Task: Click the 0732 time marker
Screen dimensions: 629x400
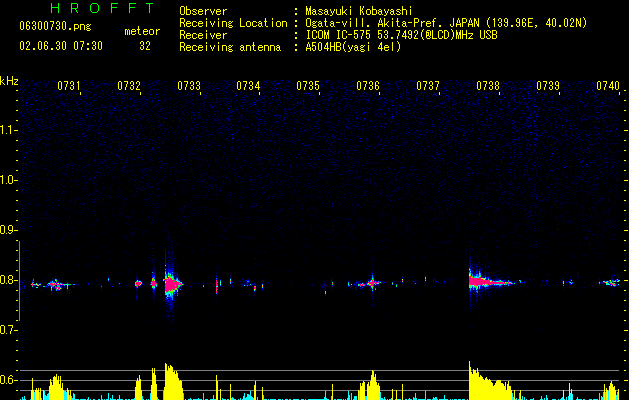Action: coord(129,86)
